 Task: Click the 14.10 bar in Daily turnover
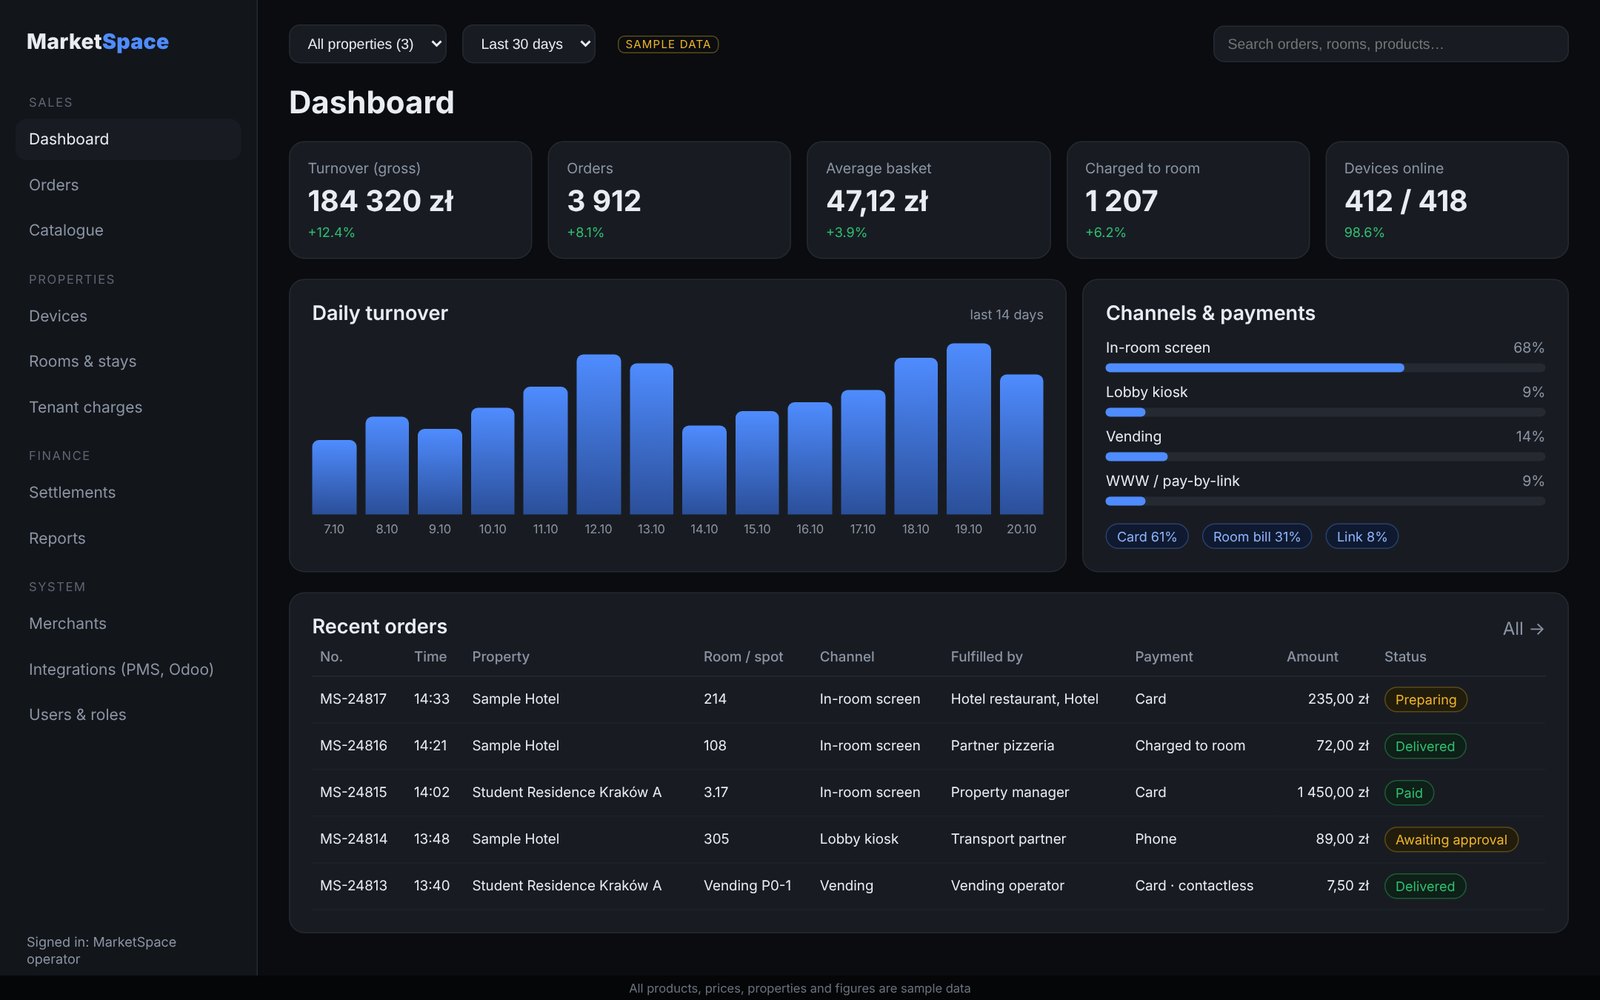(x=704, y=470)
